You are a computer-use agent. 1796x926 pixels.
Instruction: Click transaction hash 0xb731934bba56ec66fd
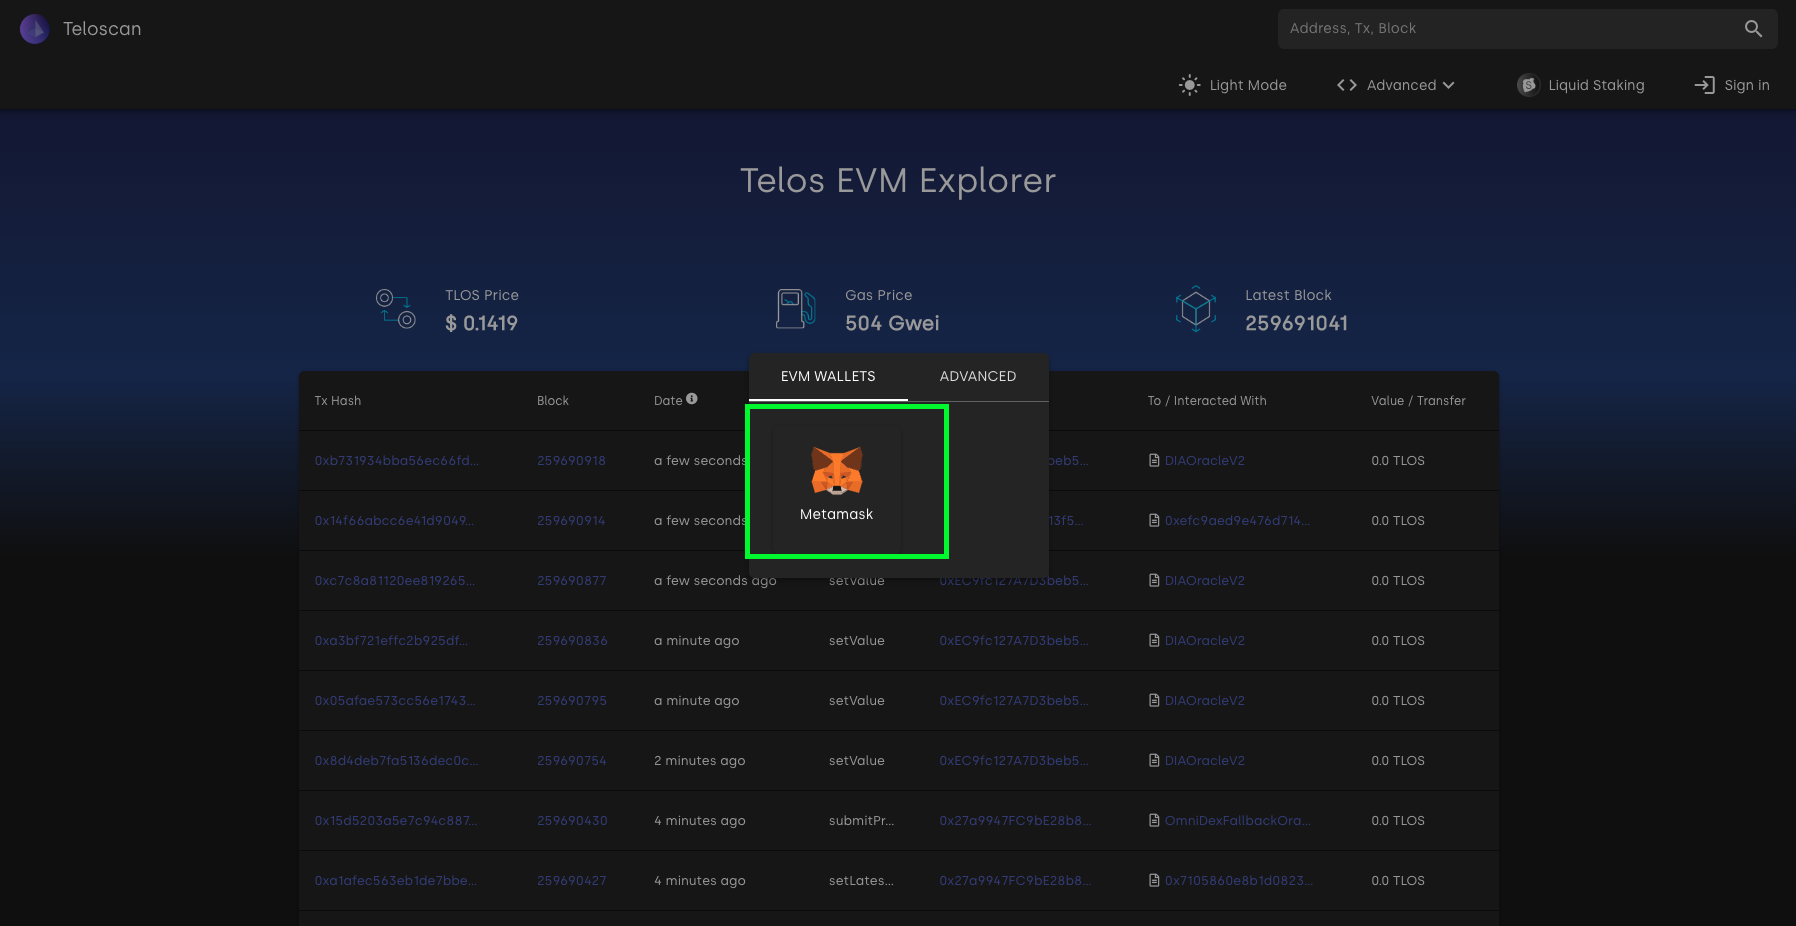(x=395, y=460)
